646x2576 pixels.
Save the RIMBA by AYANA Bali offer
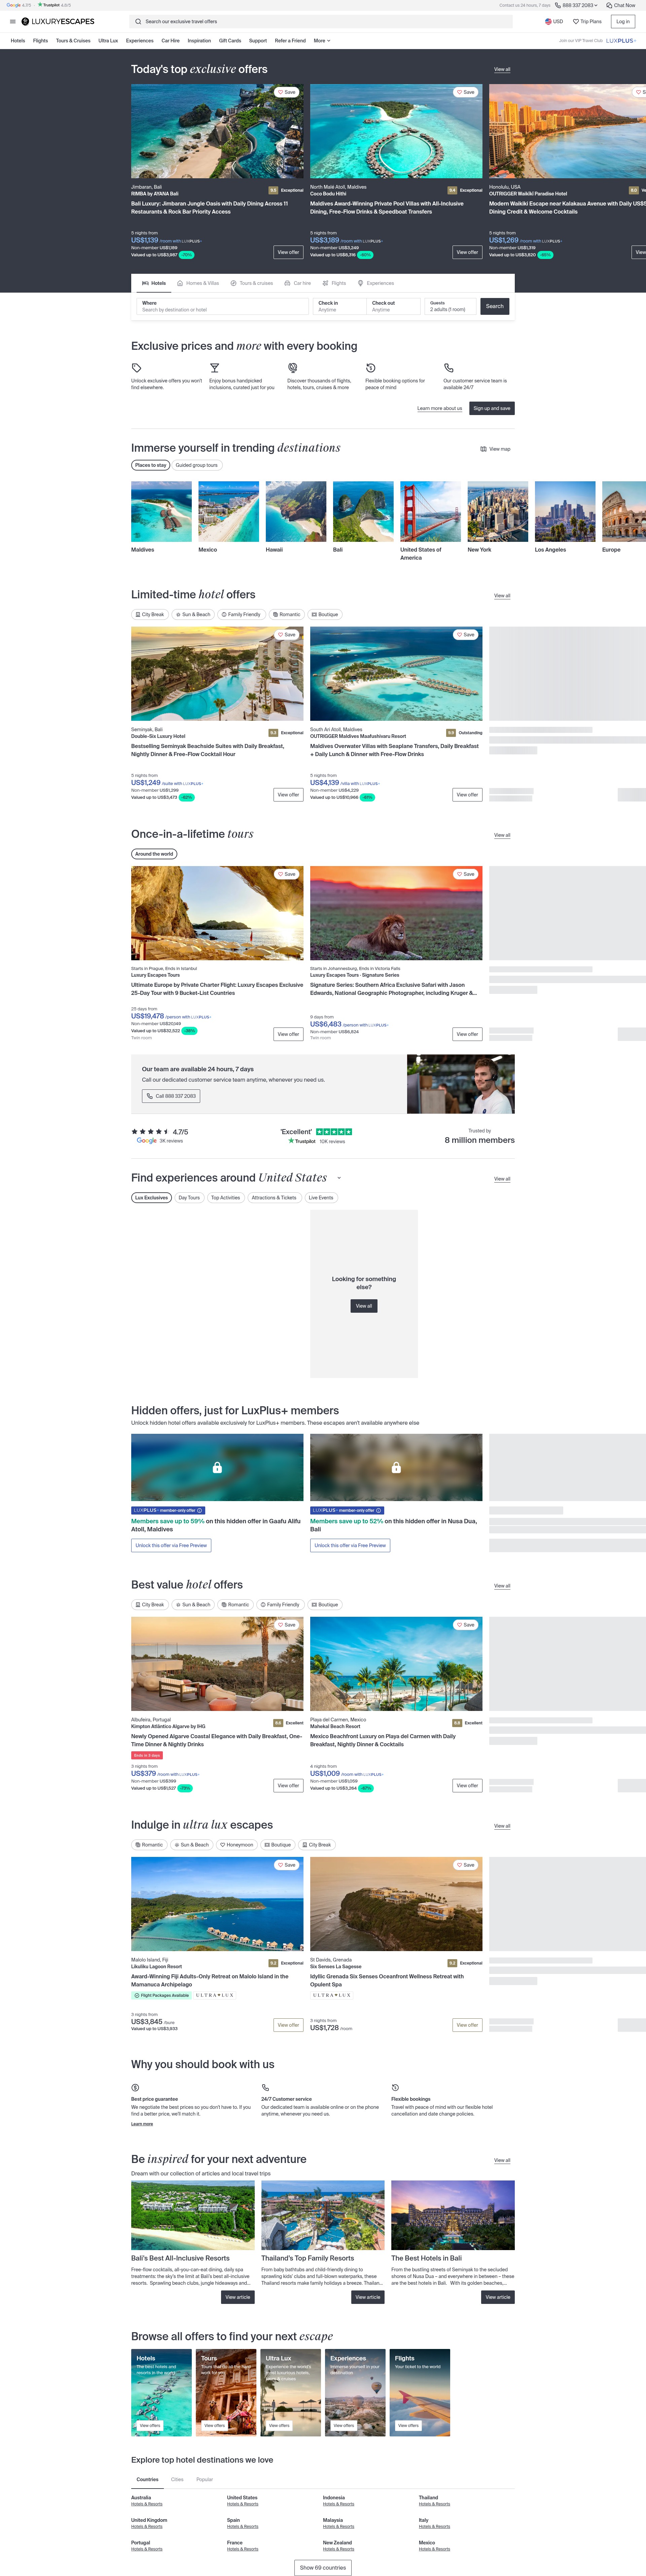[287, 92]
